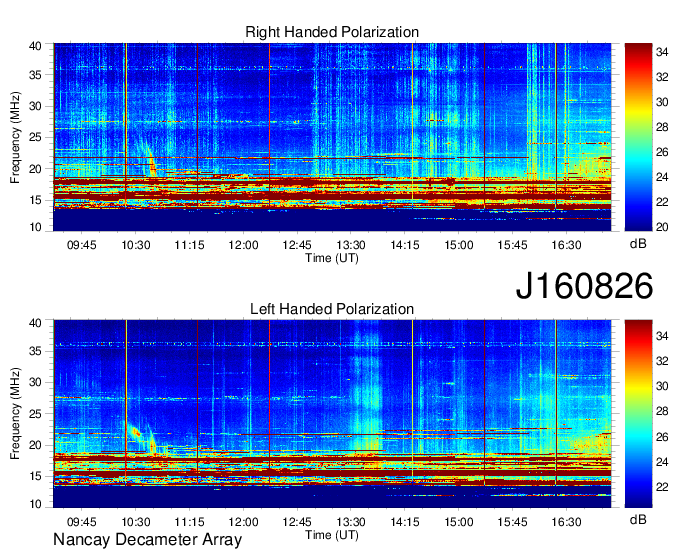This screenshot has width=680, height=552.
Task: Click "12:45" time tick on Left Handed plot
Action: 297,522
